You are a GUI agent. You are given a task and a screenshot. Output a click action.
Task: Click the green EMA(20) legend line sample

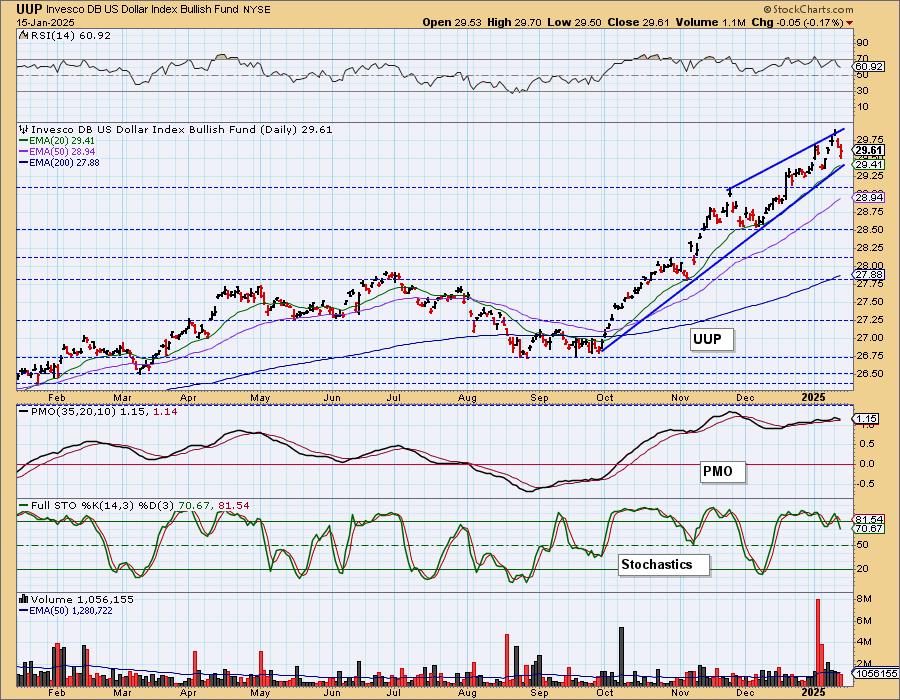(x=24, y=140)
